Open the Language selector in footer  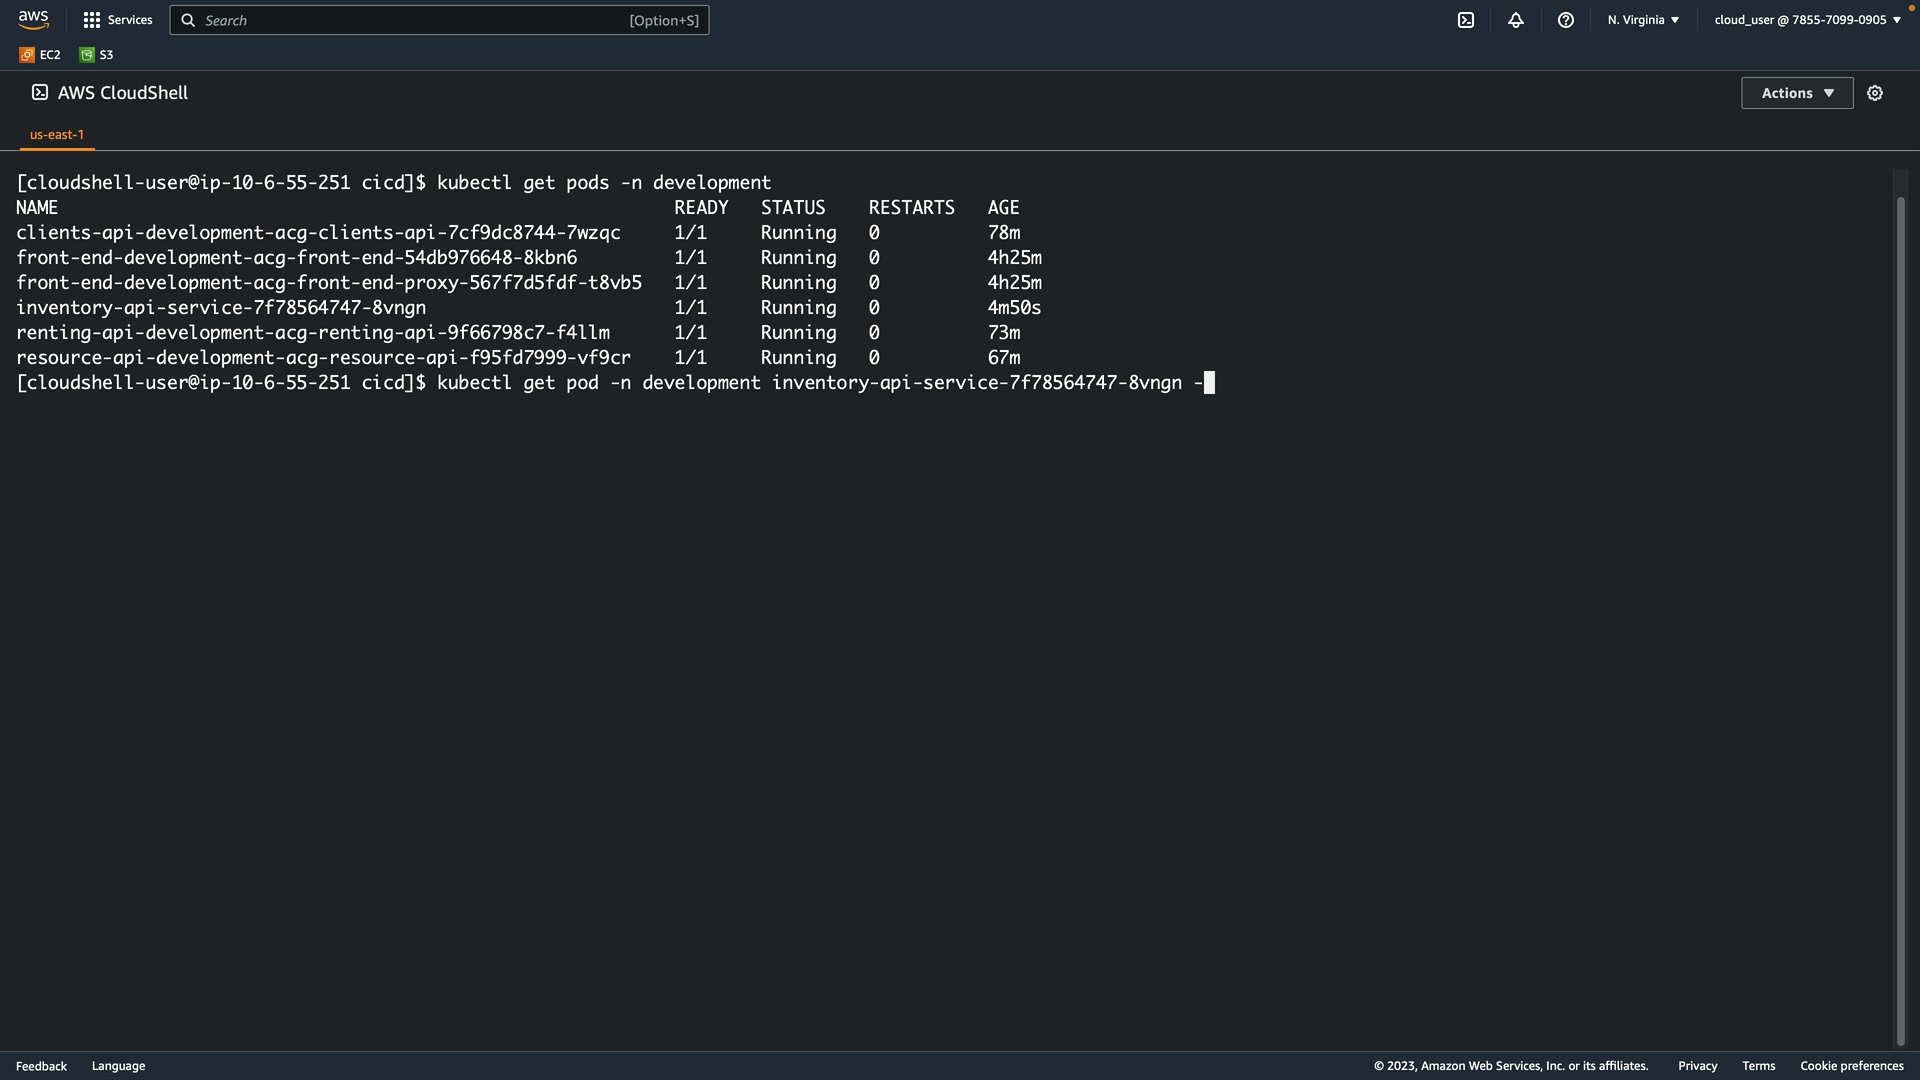tap(118, 1066)
